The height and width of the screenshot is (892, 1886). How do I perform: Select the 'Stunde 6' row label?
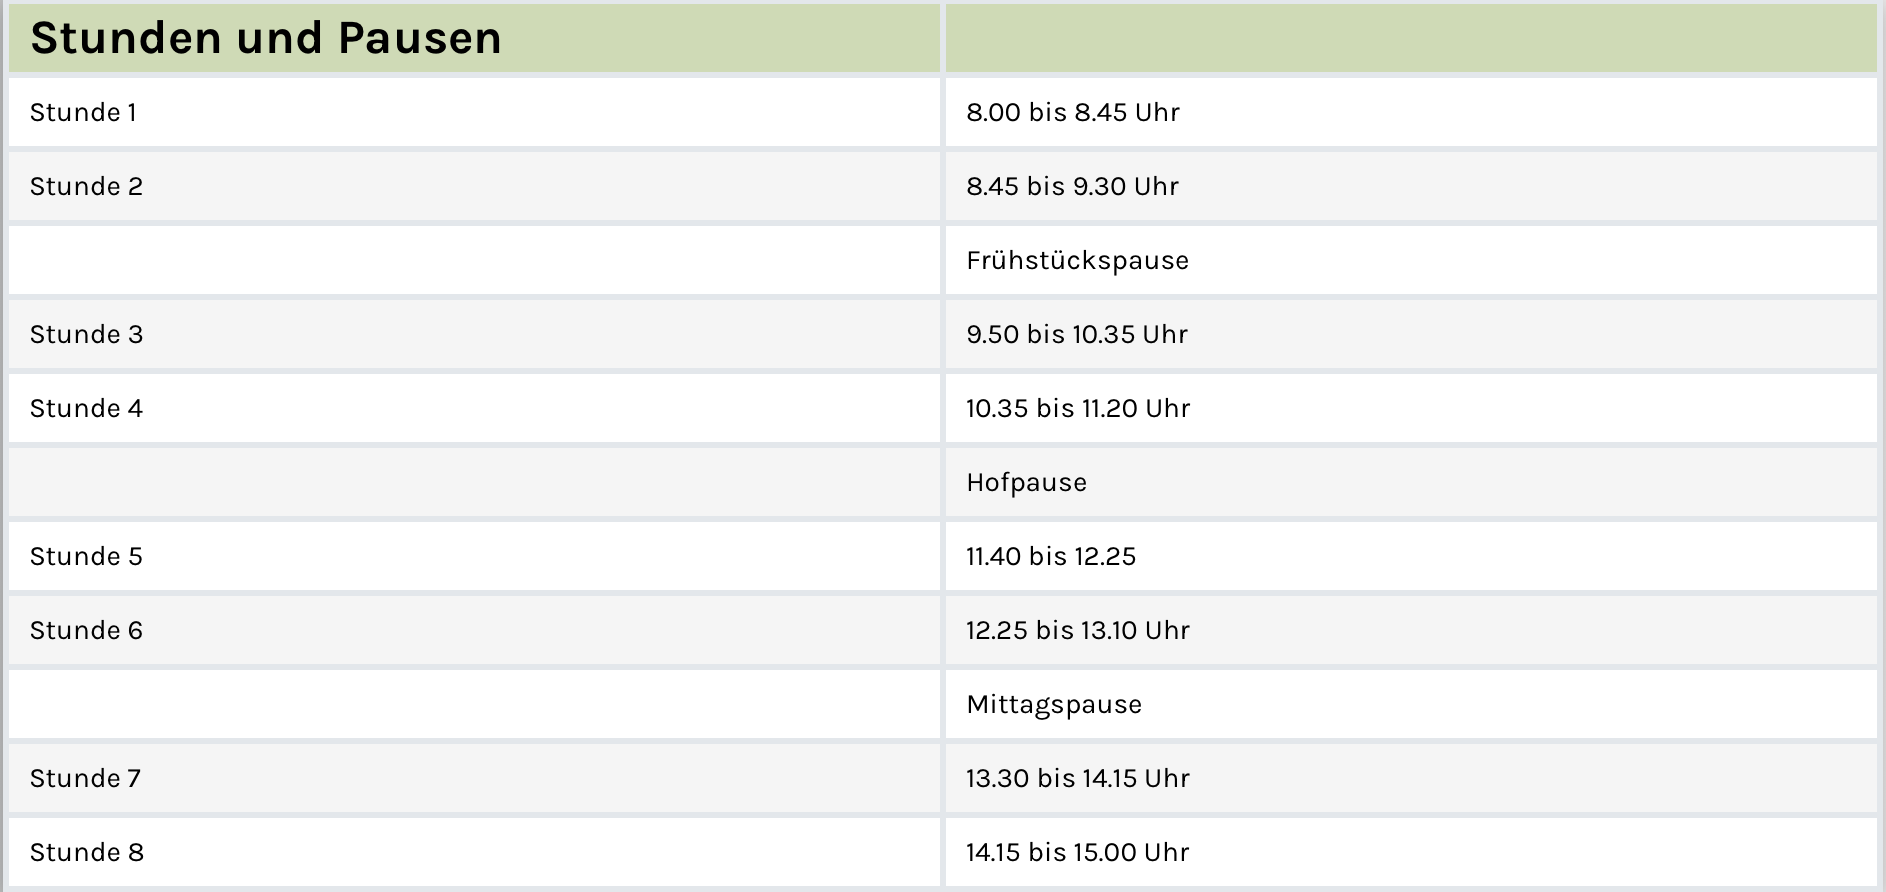[86, 630]
